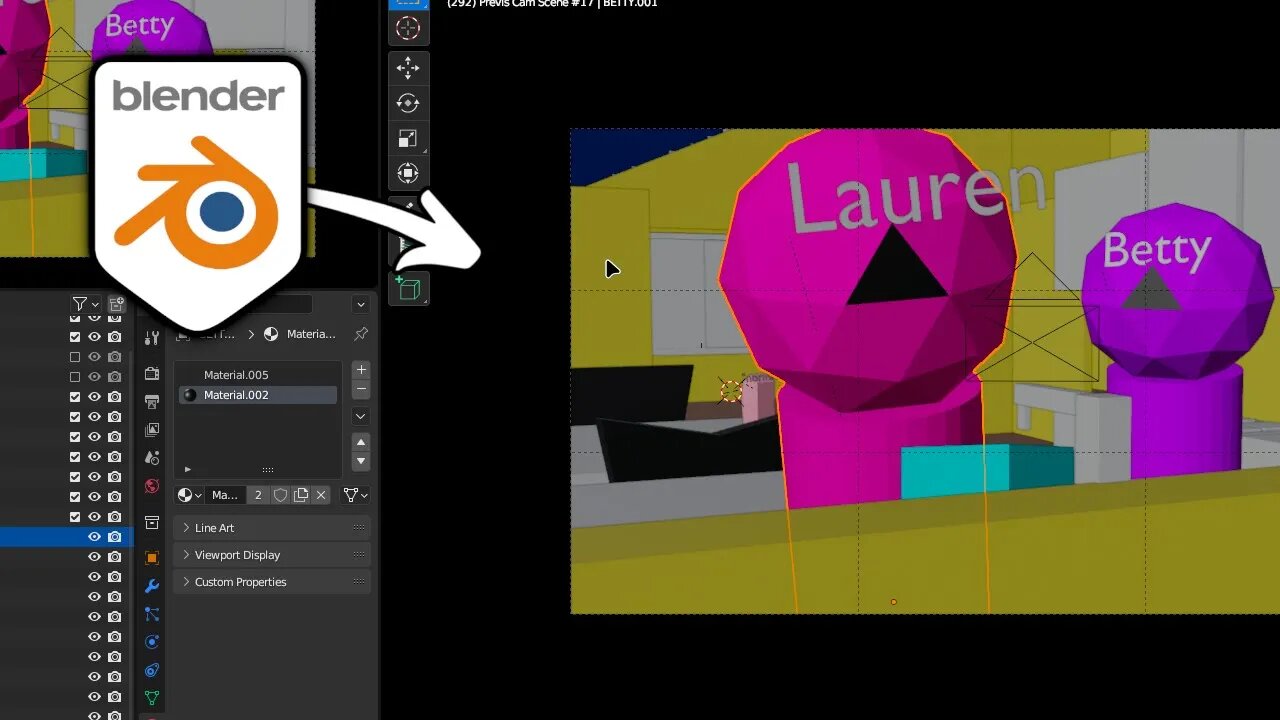The width and height of the screenshot is (1280, 720).
Task: Select the Material.002 slot
Action: point(258,395)
